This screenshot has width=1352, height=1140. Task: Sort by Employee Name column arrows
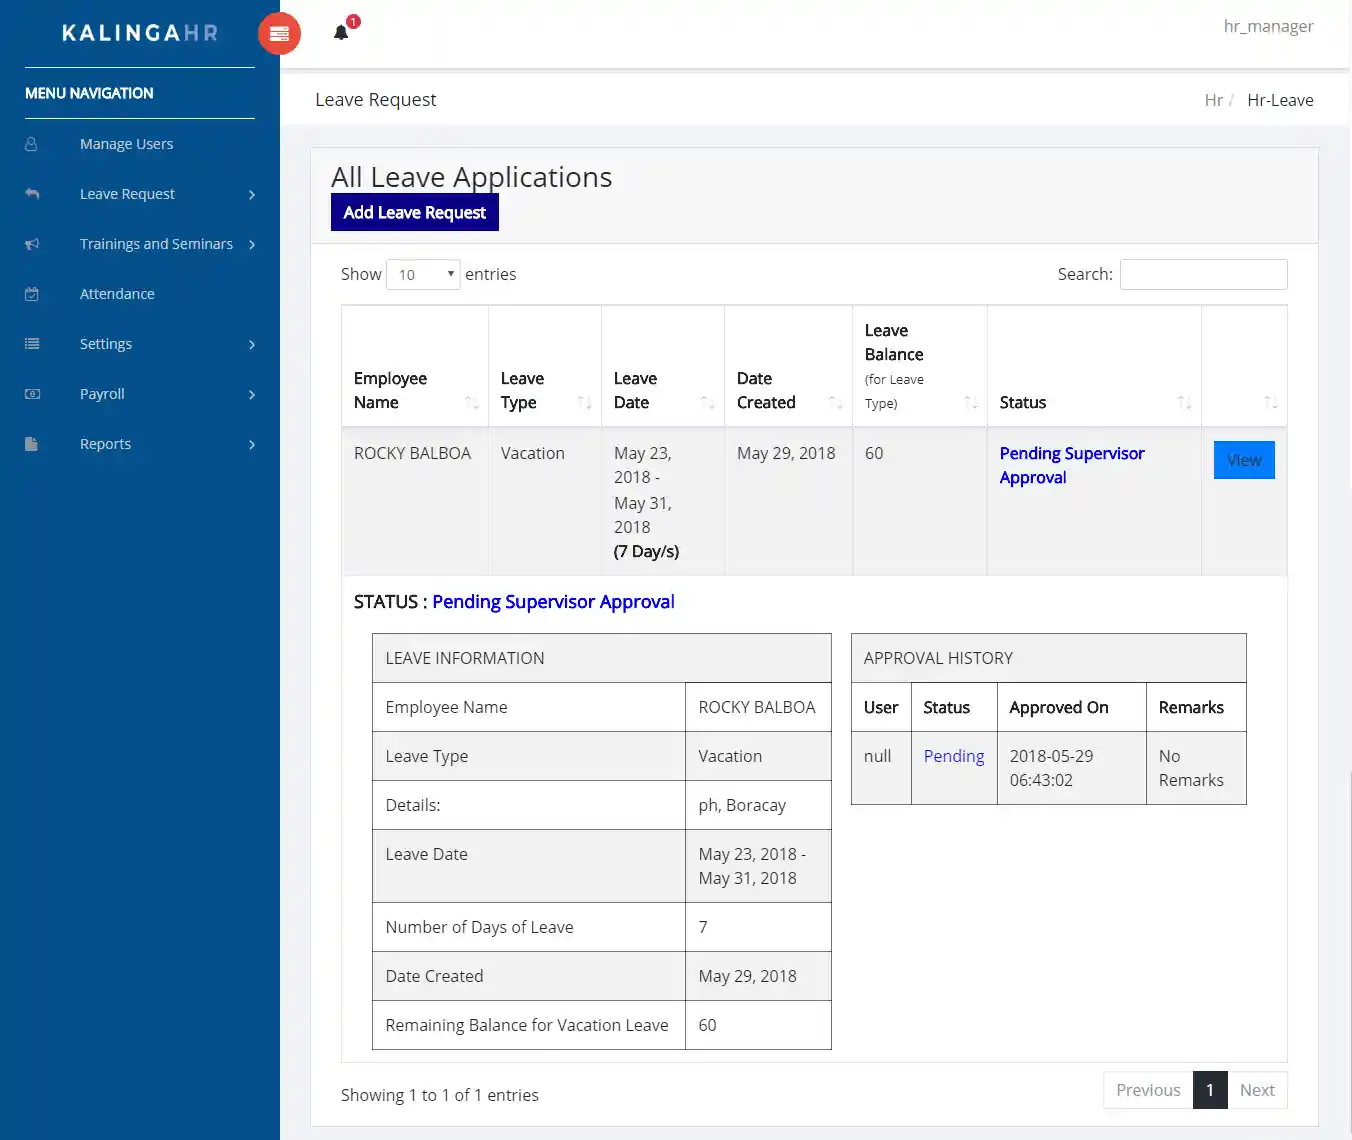coord(472,402)
